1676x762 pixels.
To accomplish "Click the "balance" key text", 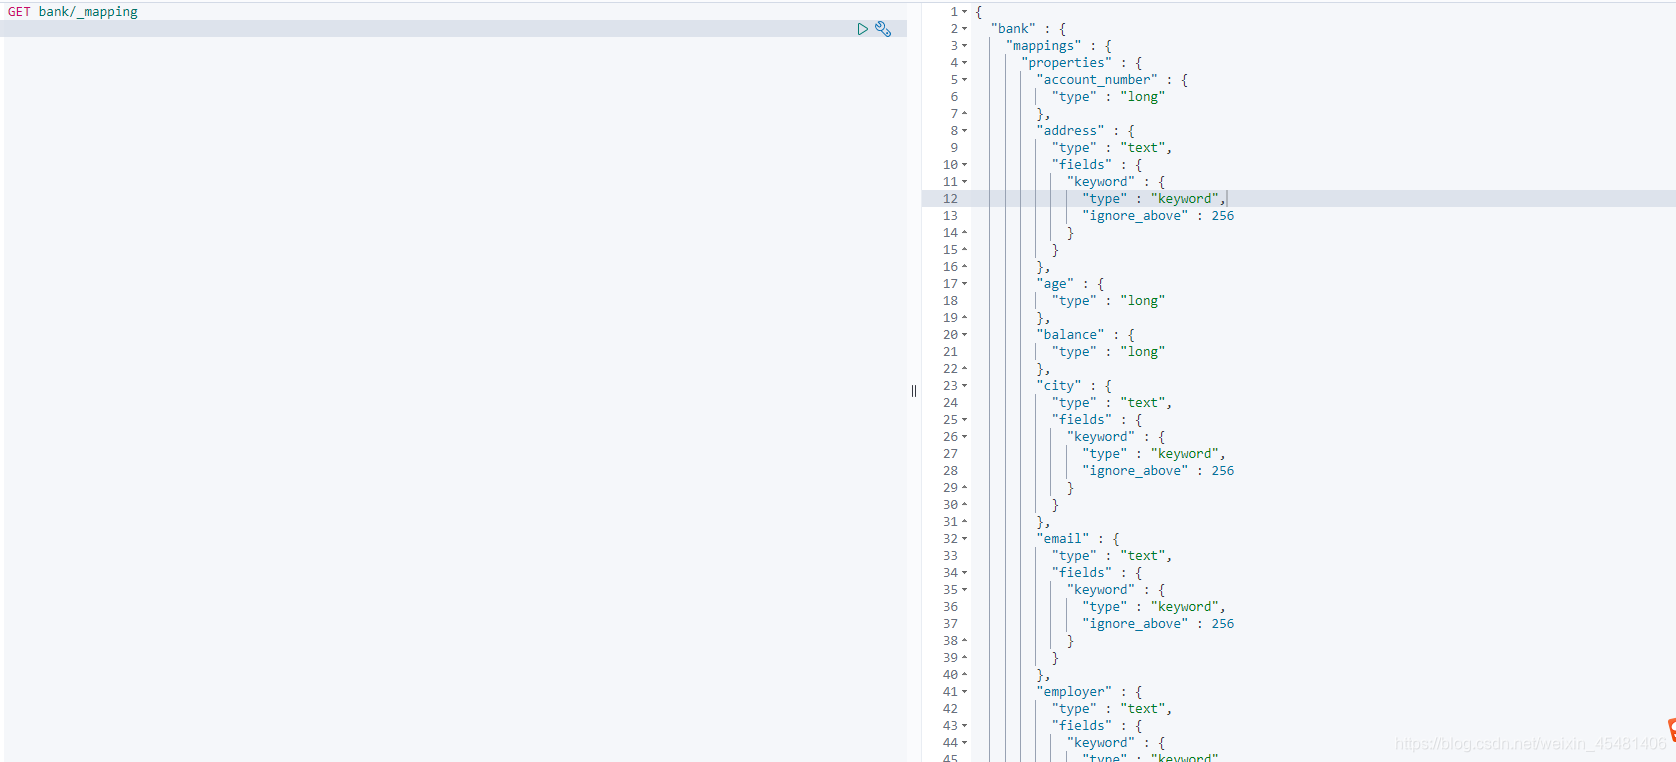I will pos(1070,335).
